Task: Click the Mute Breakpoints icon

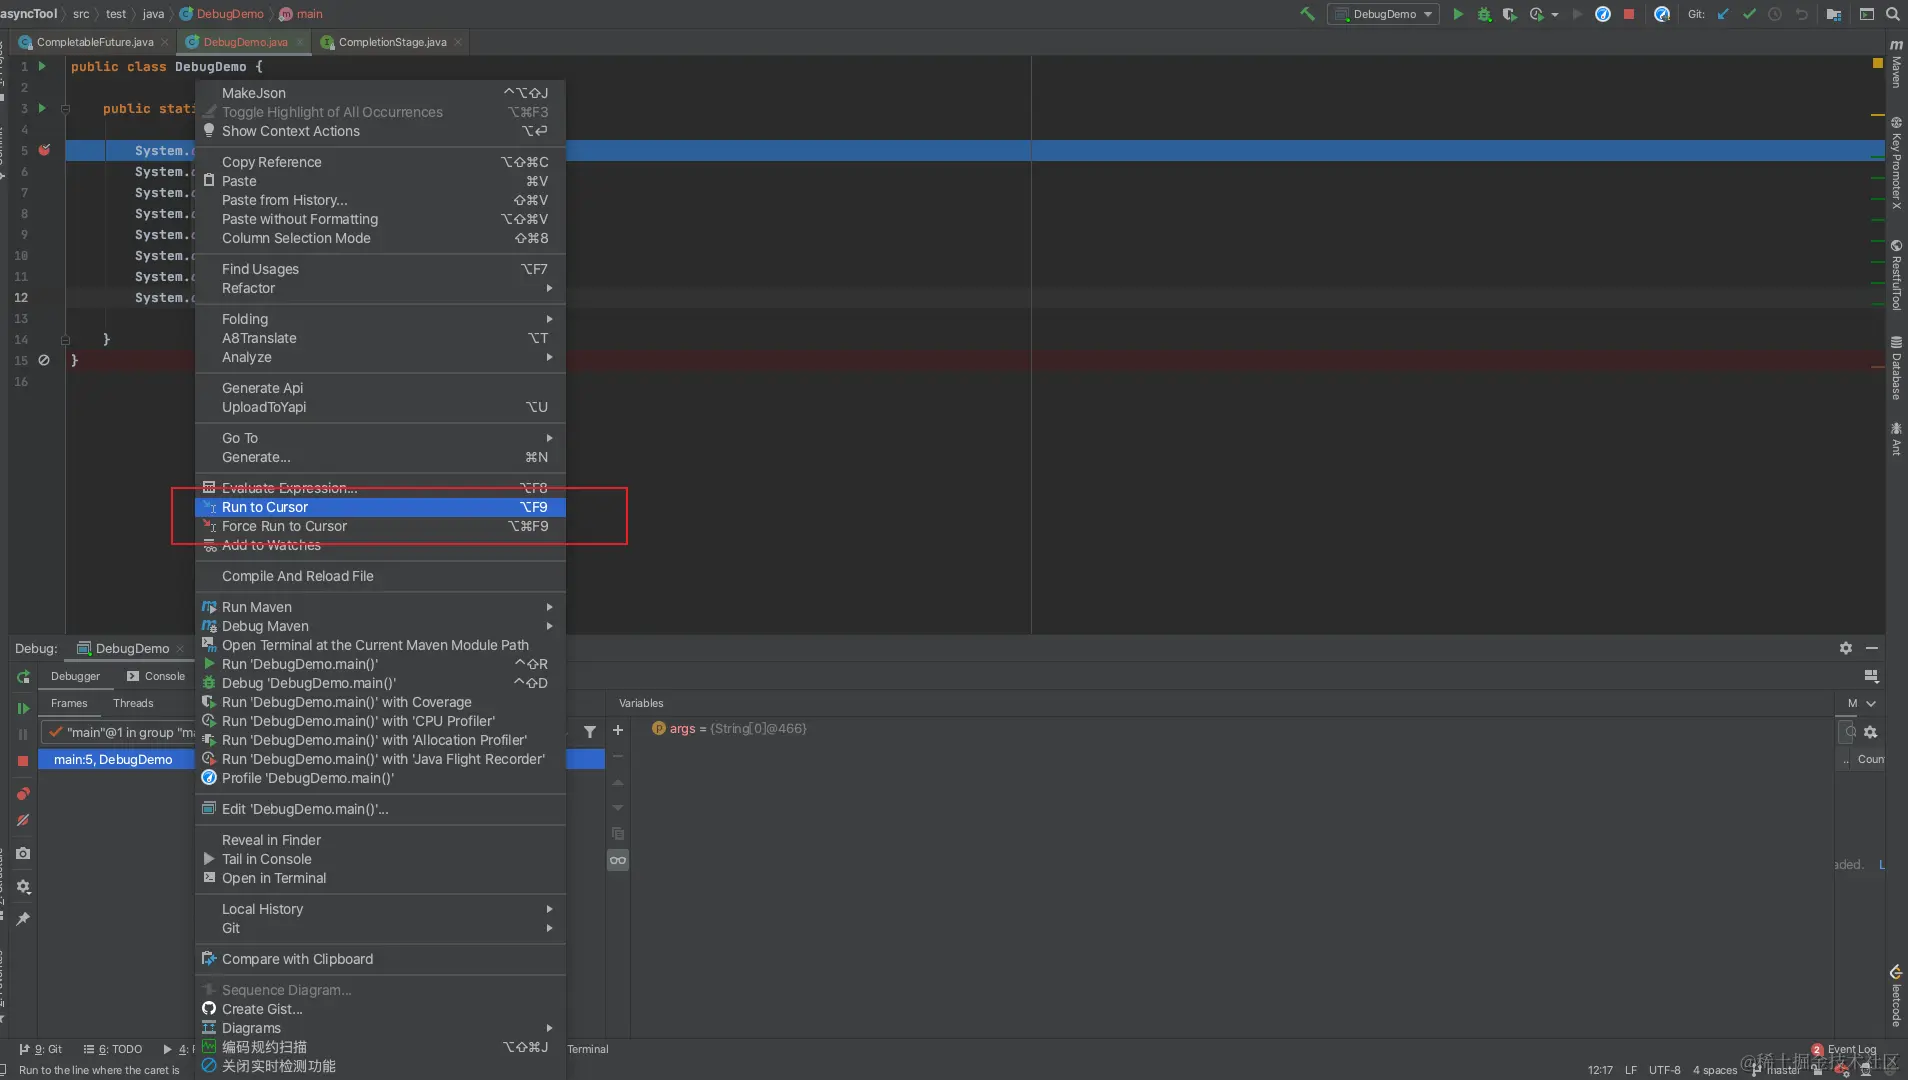Action: point(23,820)
